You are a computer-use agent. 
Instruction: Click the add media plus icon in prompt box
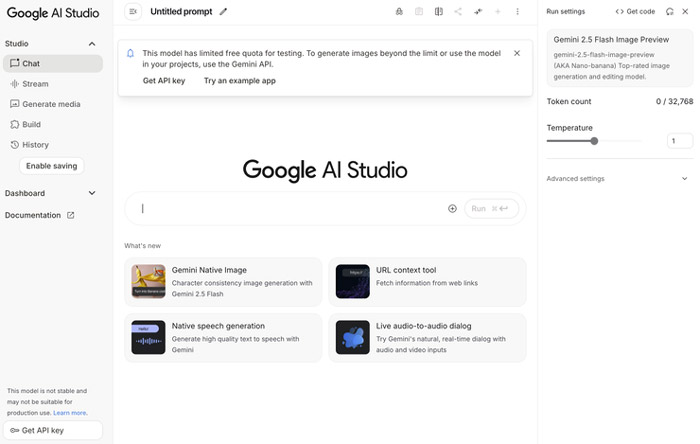452,208
